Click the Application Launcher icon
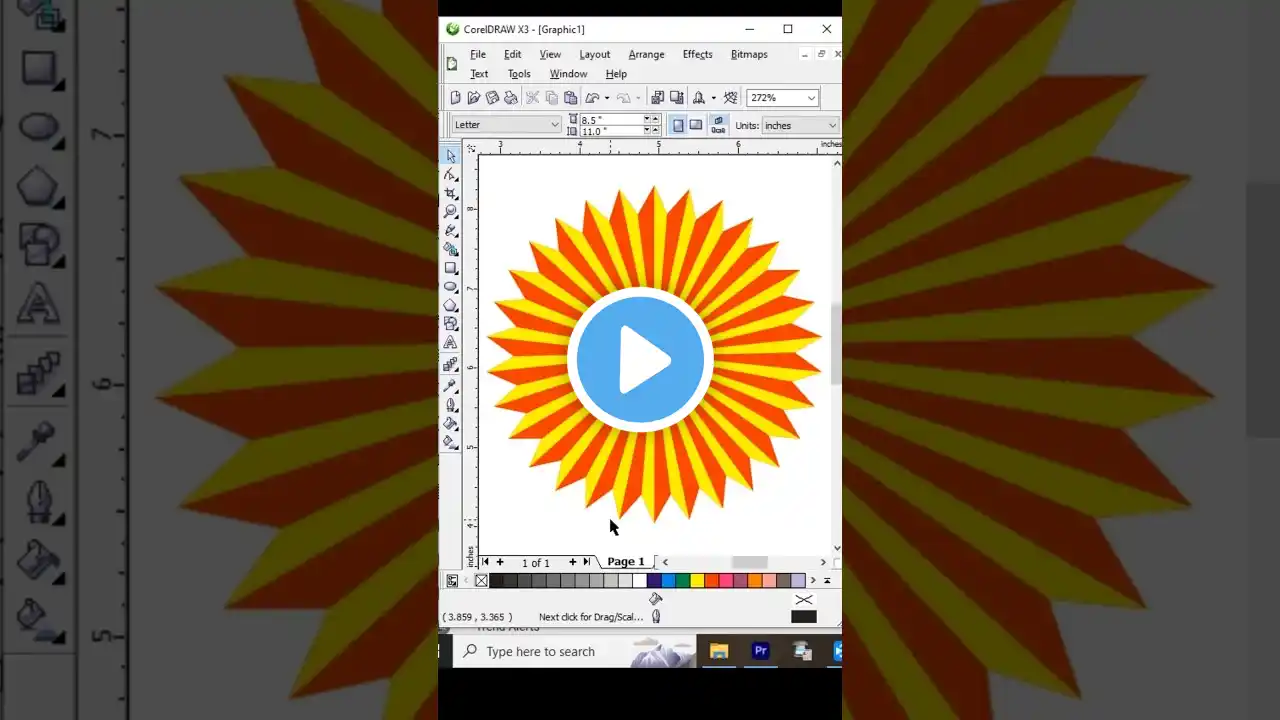1280x720 pixels. click(699, 97)
